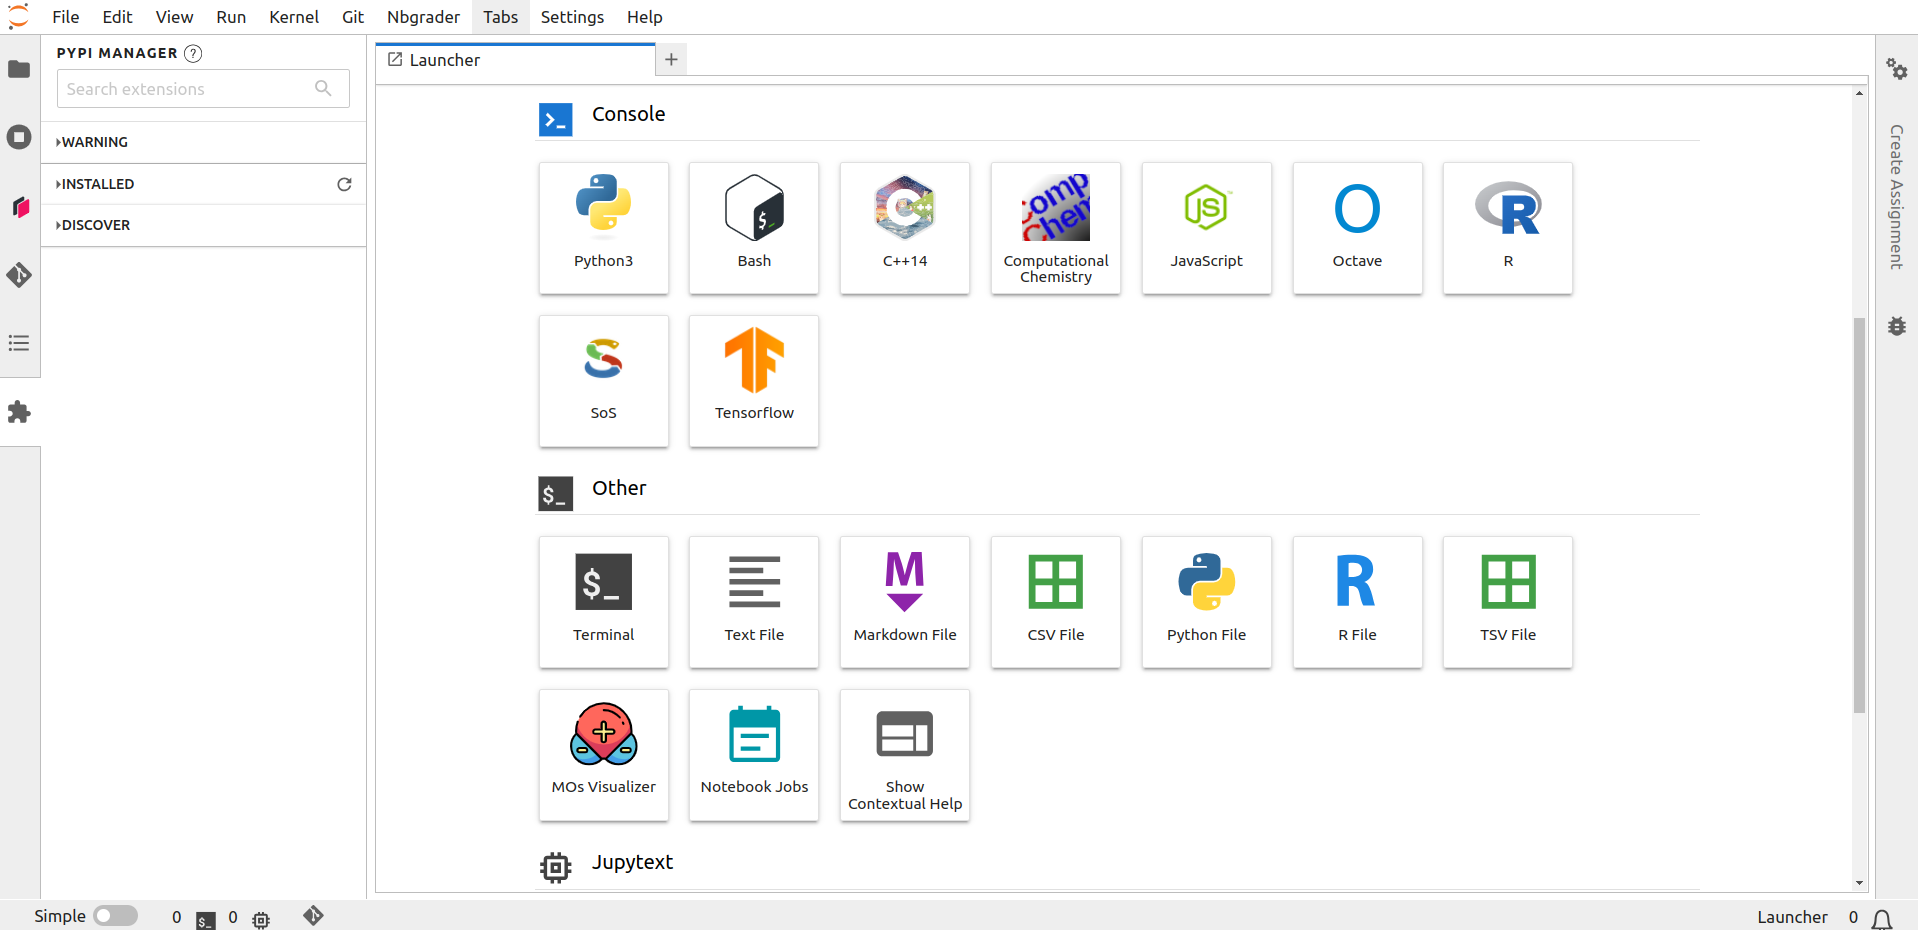Open the extension manager puzzle icon
Image resolution: width=1918 pixels, height=930 pixels.
click(19, 412)
